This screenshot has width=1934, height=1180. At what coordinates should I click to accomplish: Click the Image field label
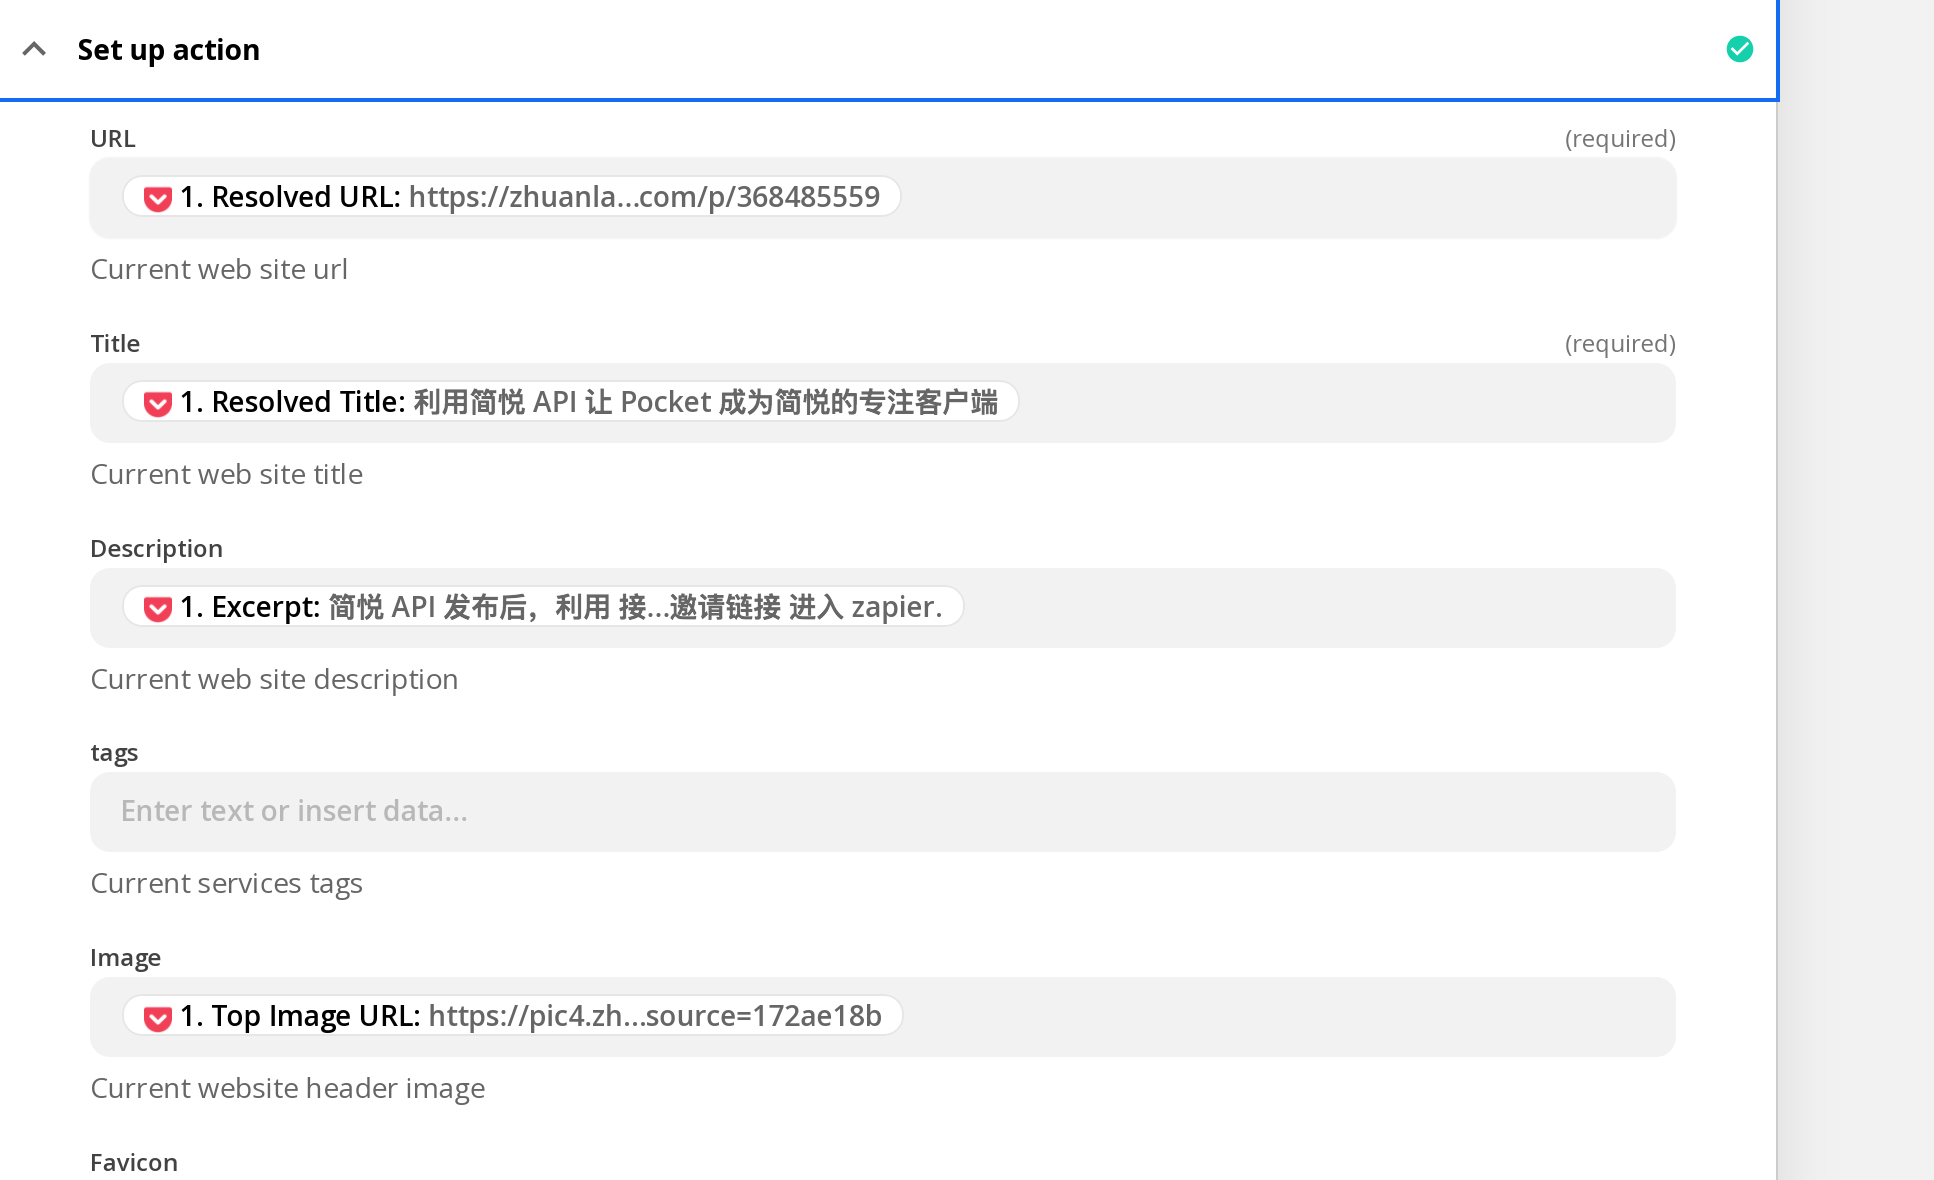125,958
